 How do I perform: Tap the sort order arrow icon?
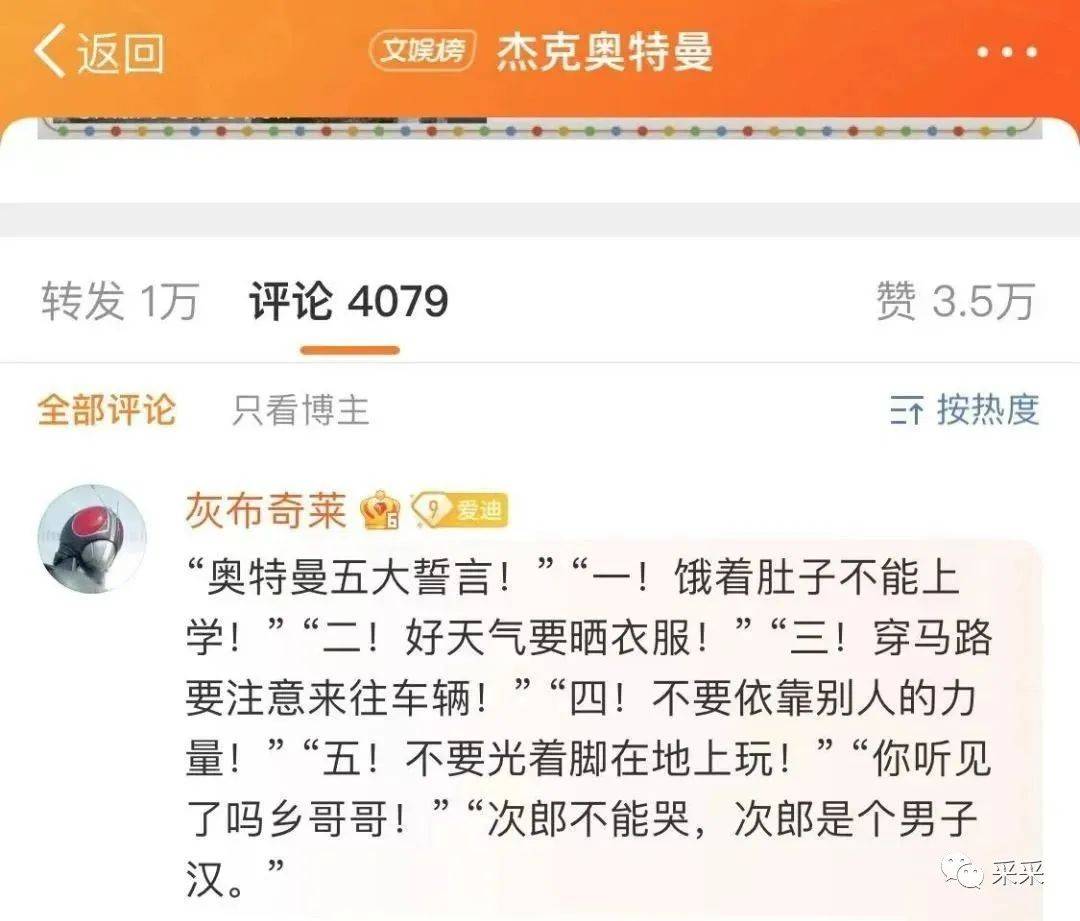point(906,411)
